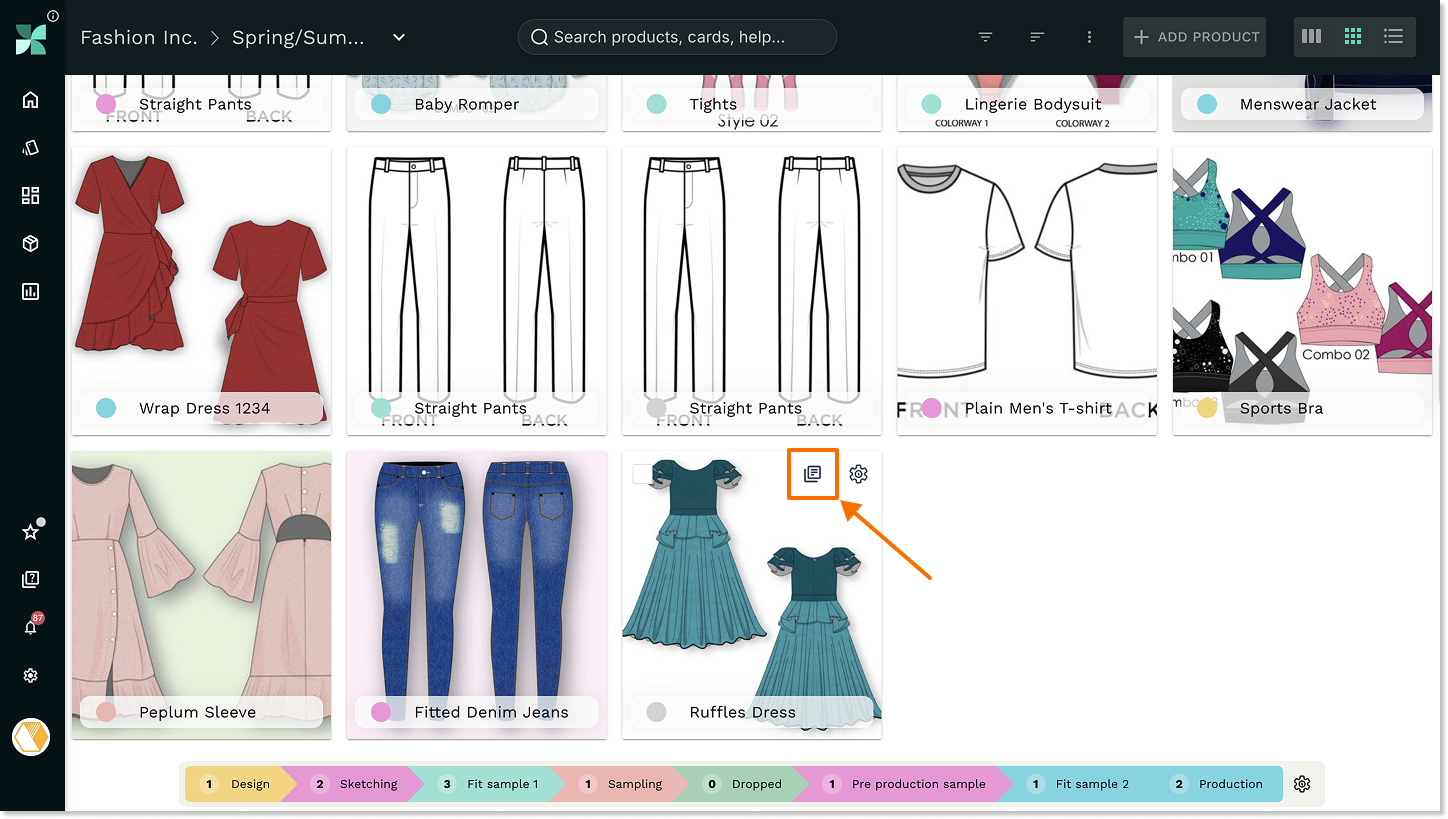This screenshot has width=1448, height=819.
Task: Select the Ruffles Dress card checkbox
Action: [x=643, y=474]
